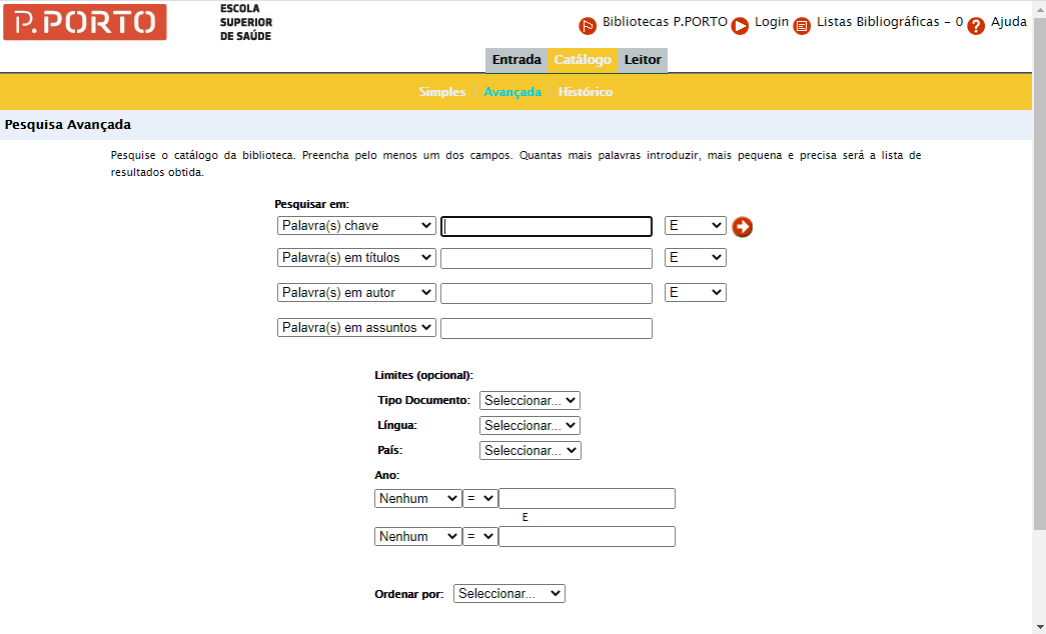Switch to the Entrada tab
This screenshot has height=634, width=1046.
pos(516,60)
